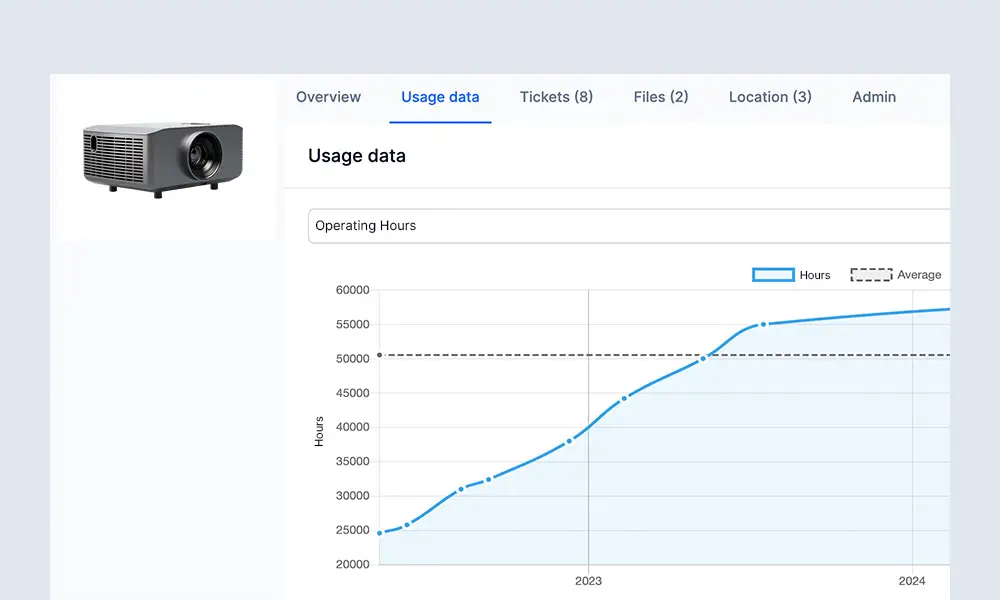
Task: Select the first data point near 25000 hours
Action: click(x=380, y=533)
